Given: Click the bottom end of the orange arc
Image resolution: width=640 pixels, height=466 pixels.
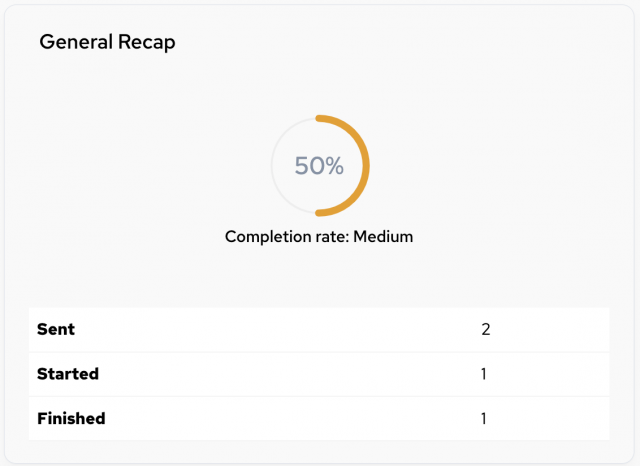Looking at the screenshot, I should point(320,213).
